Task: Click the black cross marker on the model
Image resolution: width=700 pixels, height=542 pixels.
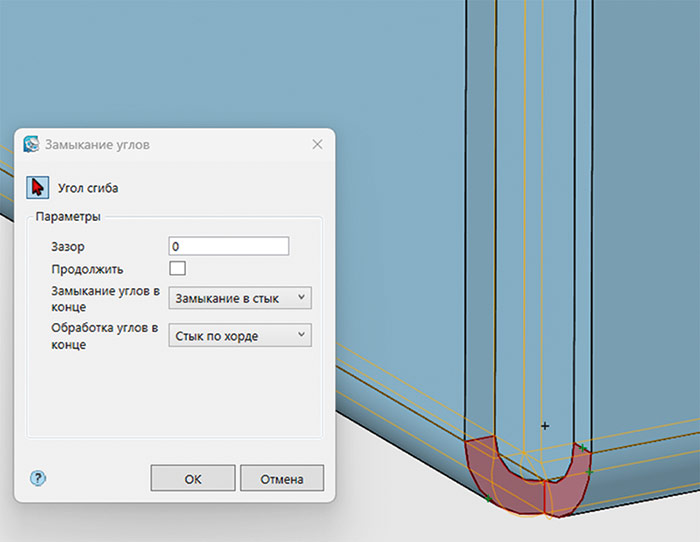Action: coord(545,426)
